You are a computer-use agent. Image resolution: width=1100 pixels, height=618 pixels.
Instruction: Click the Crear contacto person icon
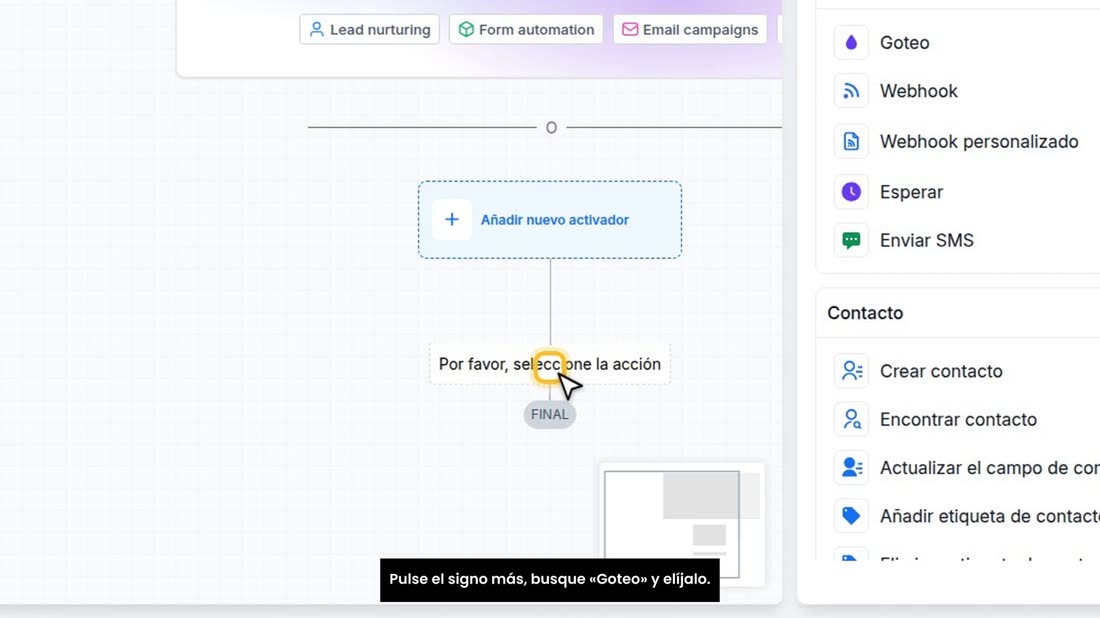click(852, 371)
